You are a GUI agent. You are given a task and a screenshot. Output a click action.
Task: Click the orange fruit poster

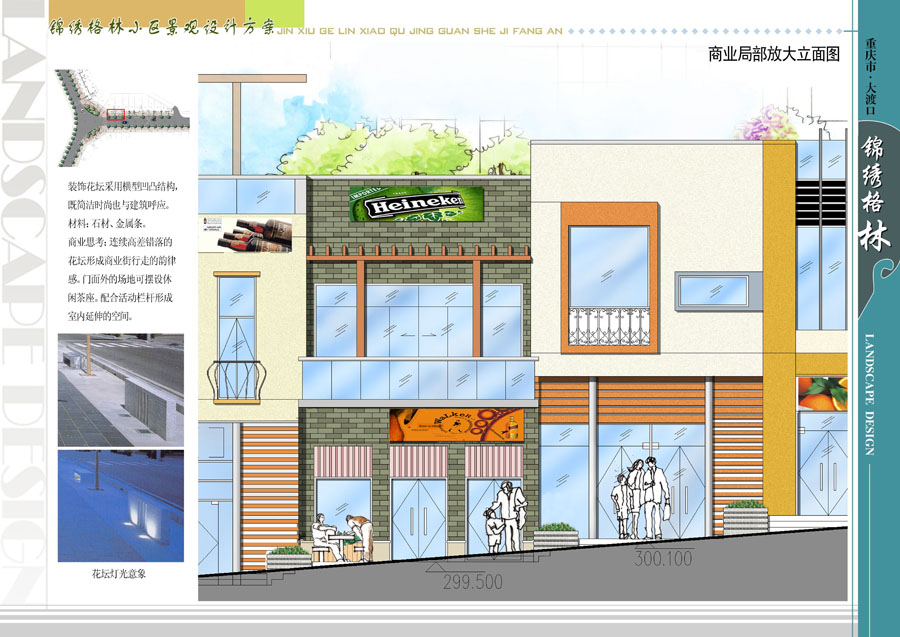(822, 394)
